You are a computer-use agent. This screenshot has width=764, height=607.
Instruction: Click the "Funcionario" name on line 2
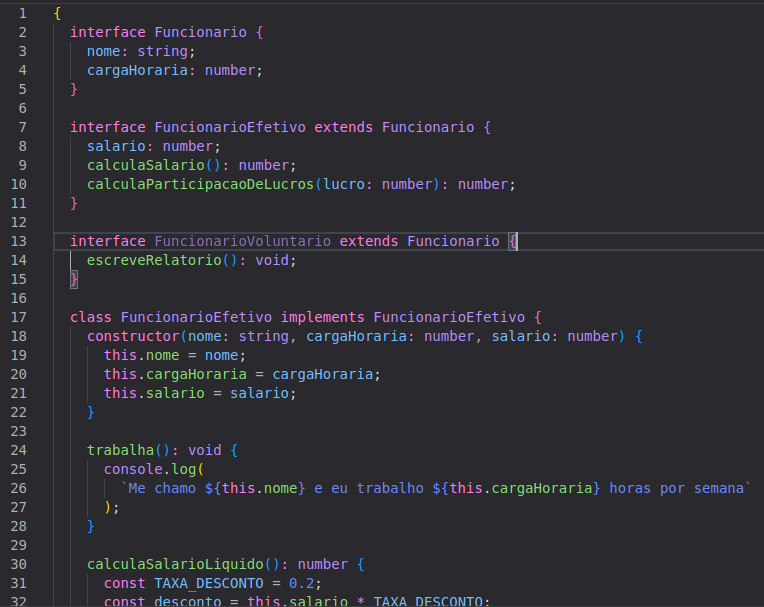tap(200, 32)
